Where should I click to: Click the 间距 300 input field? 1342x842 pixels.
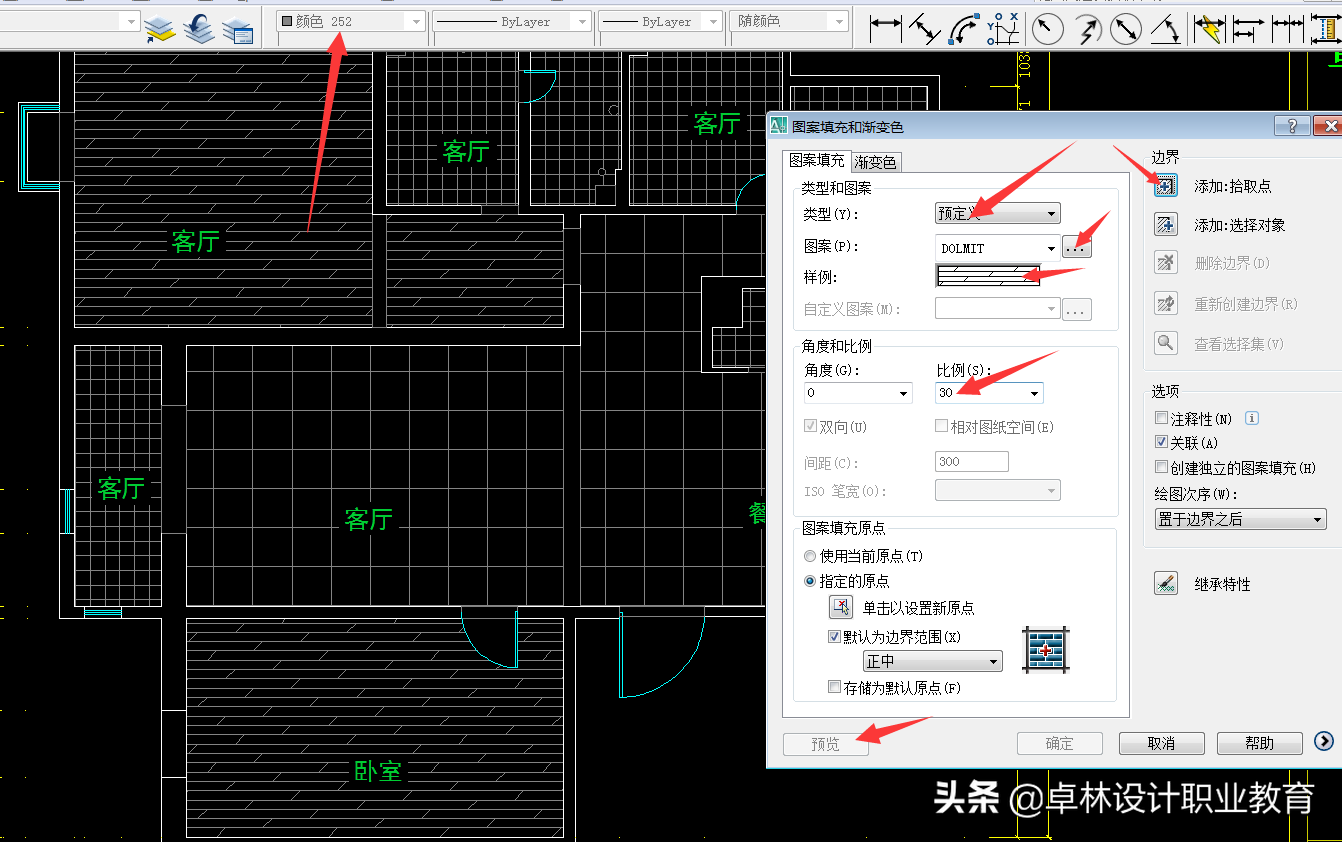pyautogui.click(x=971, y=461)
